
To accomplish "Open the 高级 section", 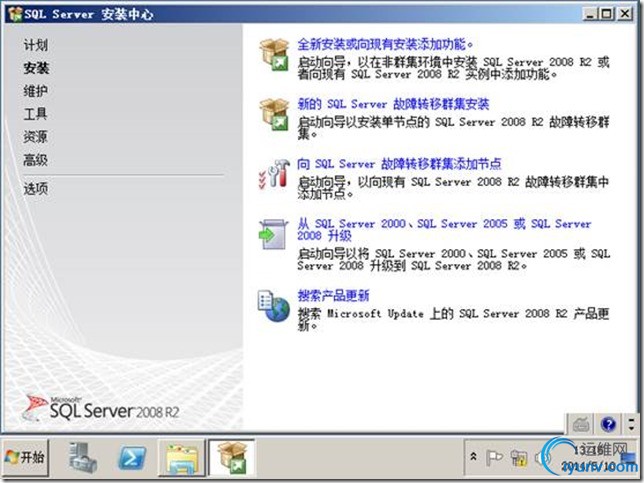I will pyautogui.click(x=35, y=160).
